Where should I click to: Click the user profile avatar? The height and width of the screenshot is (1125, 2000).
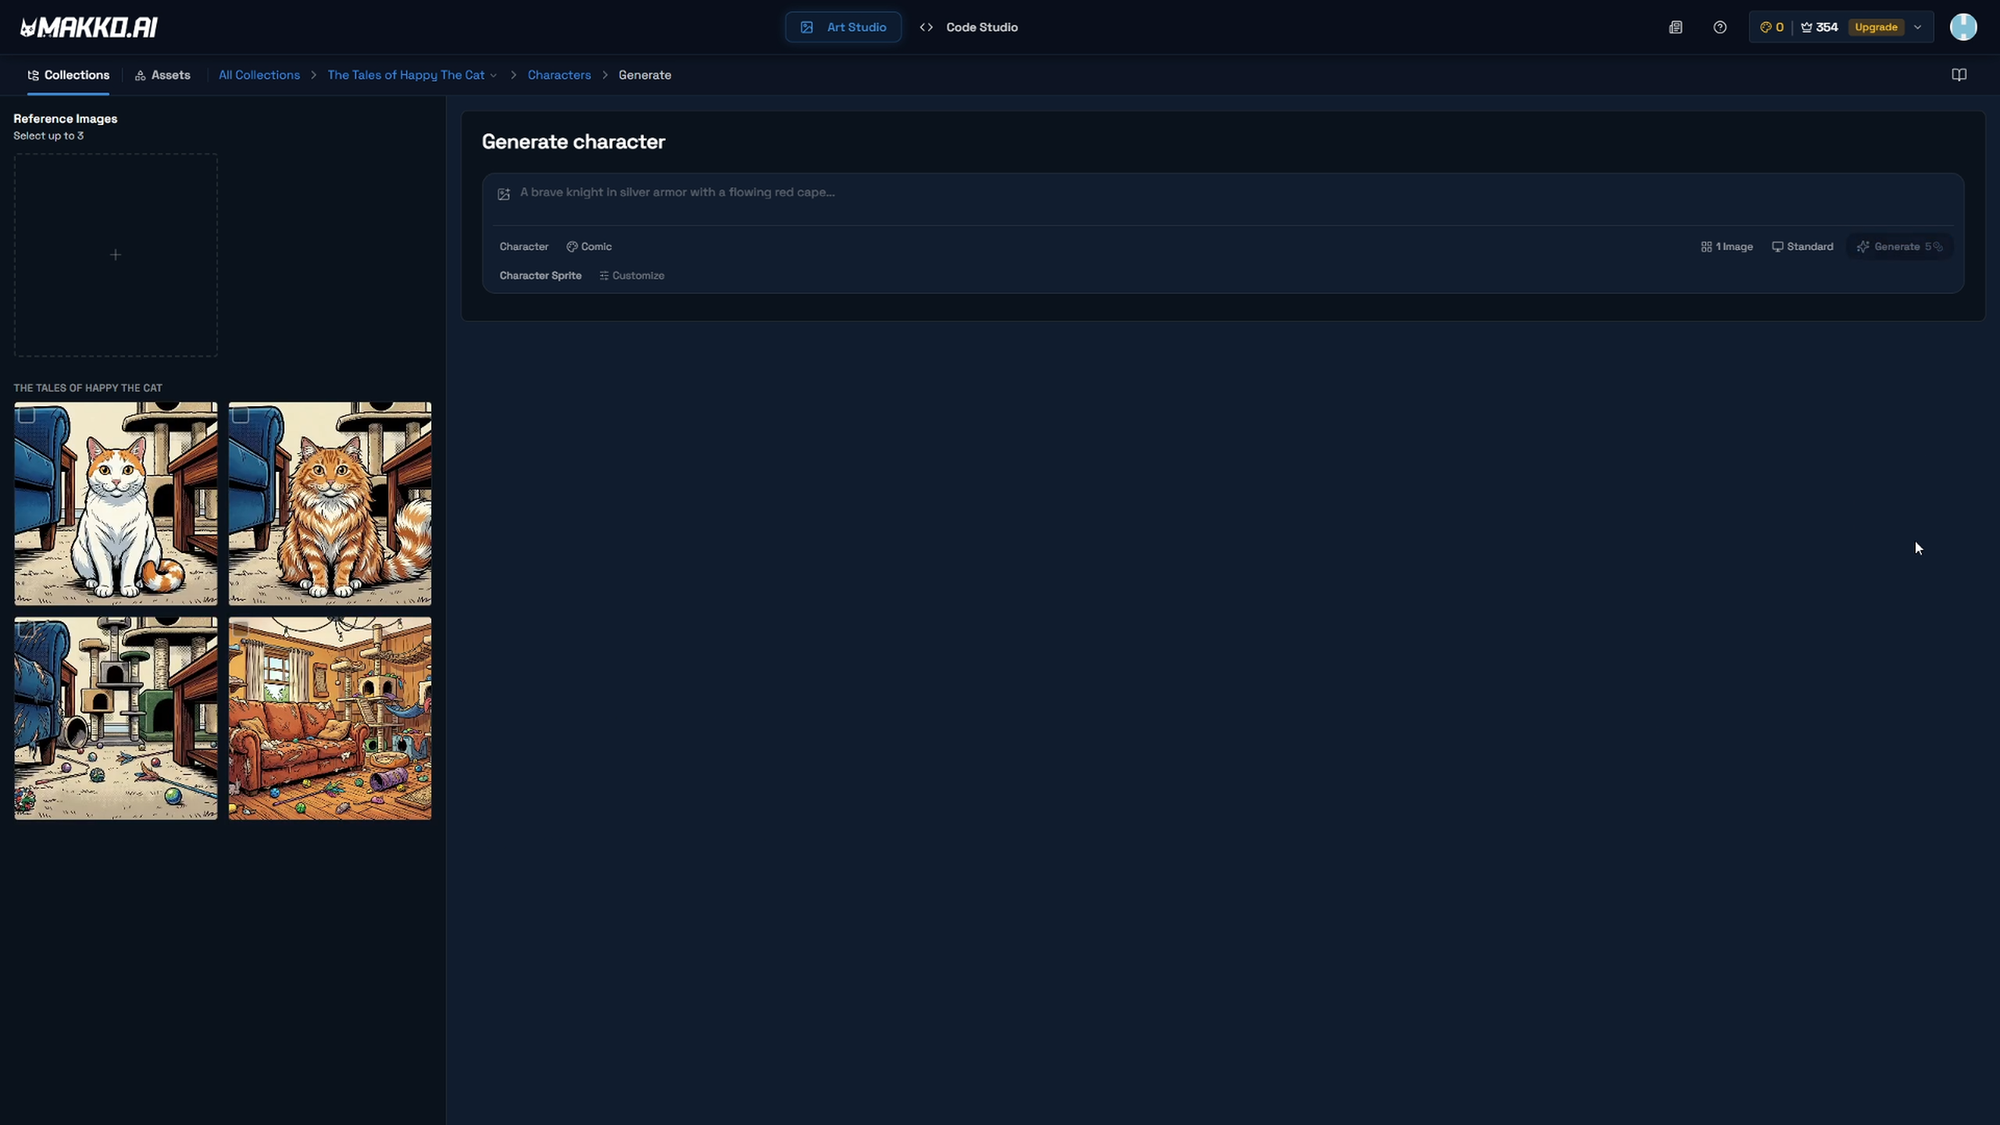[x=1962, y=27]
